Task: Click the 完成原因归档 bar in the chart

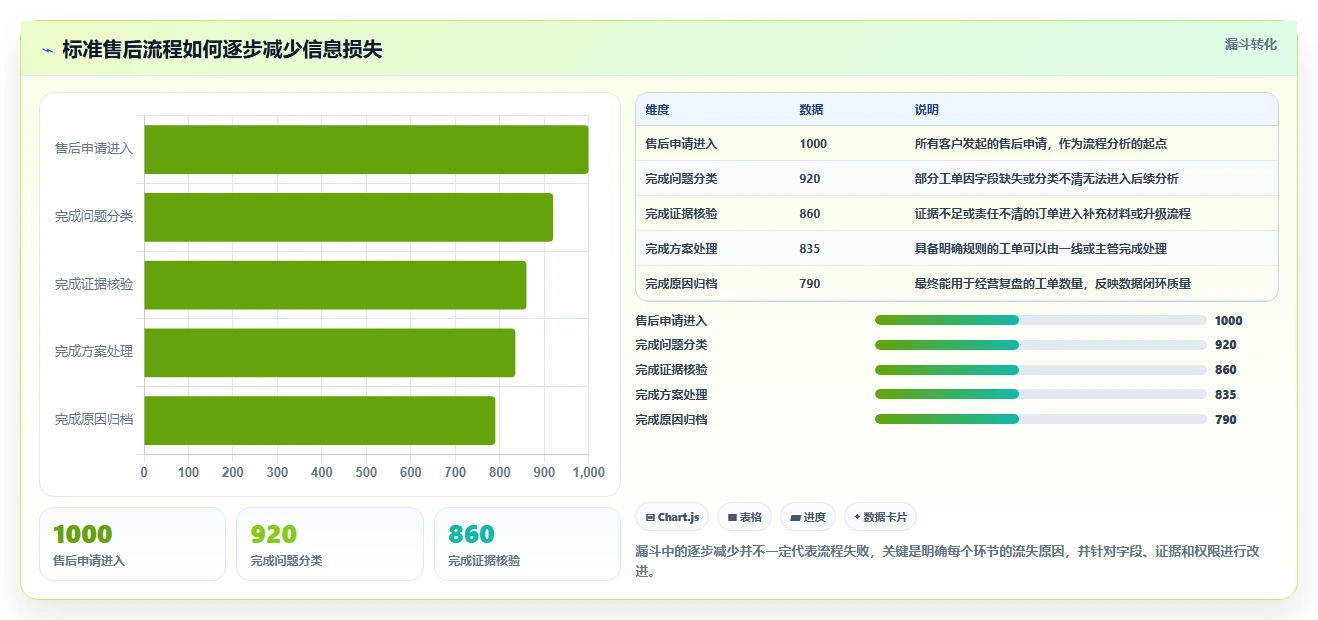Action: (x=319, y=420)
